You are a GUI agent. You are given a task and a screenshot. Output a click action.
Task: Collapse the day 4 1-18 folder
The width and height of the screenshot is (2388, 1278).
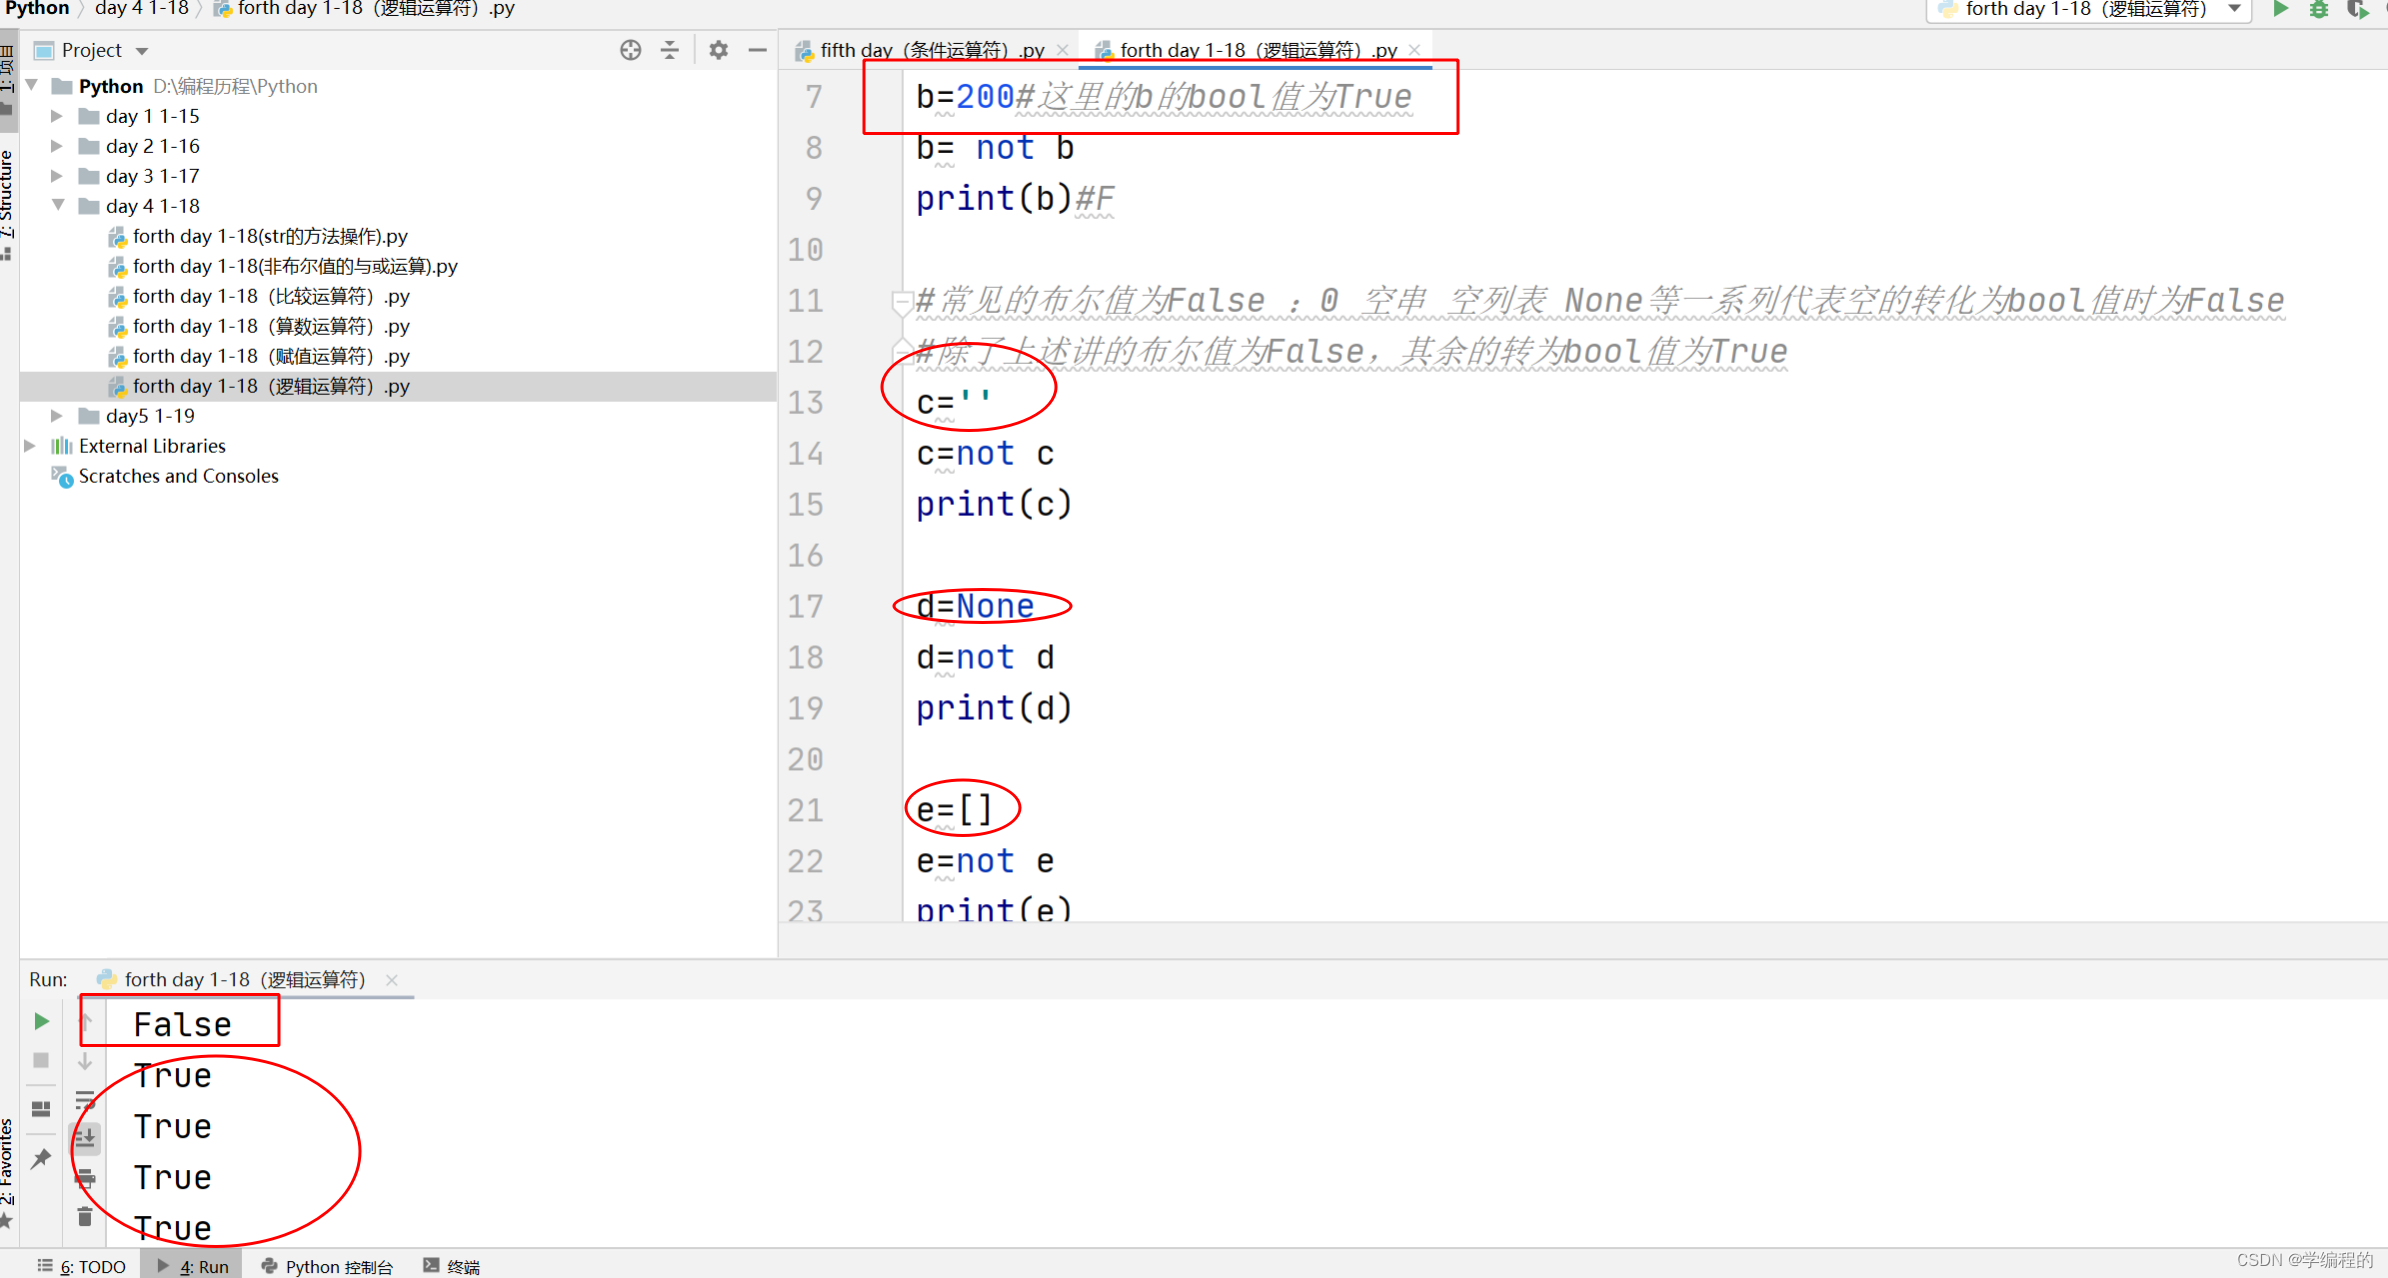pyautogui.click(x=57, y=206)
